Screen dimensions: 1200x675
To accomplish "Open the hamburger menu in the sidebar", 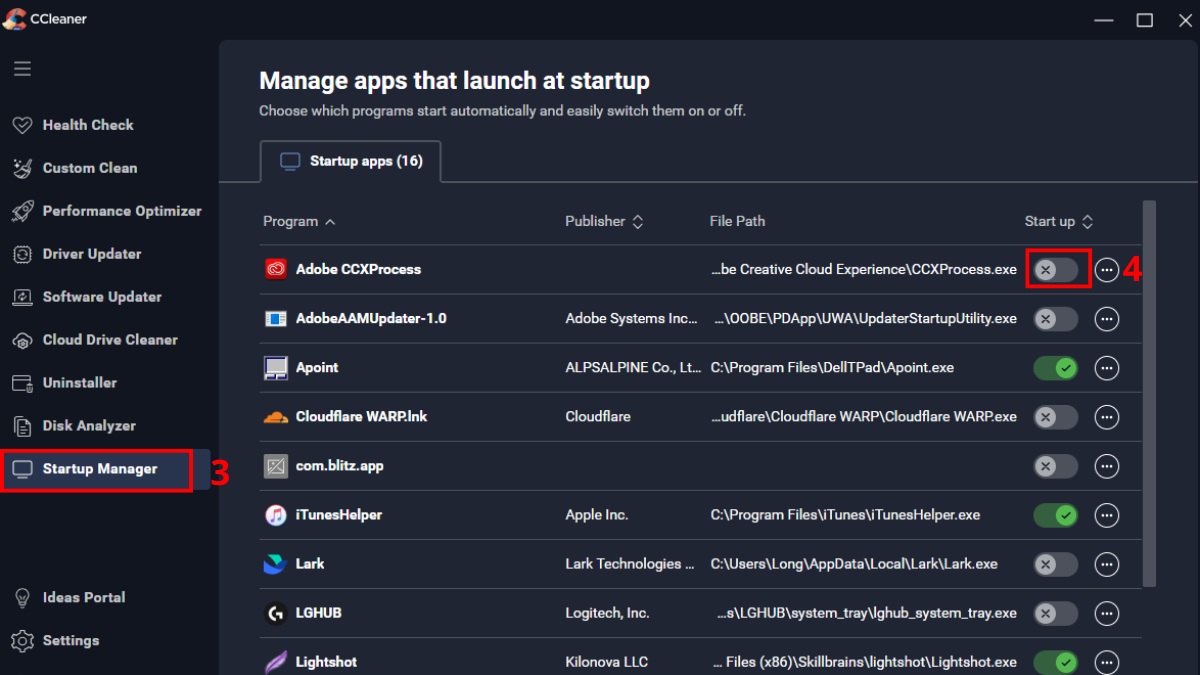I will [22, 69].
